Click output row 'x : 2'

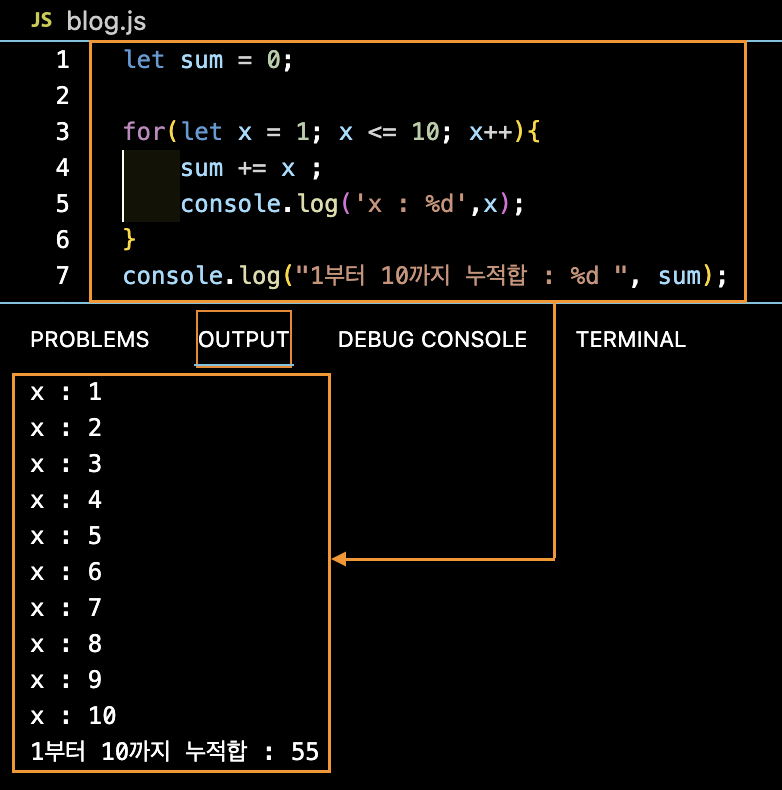[66, 428]
